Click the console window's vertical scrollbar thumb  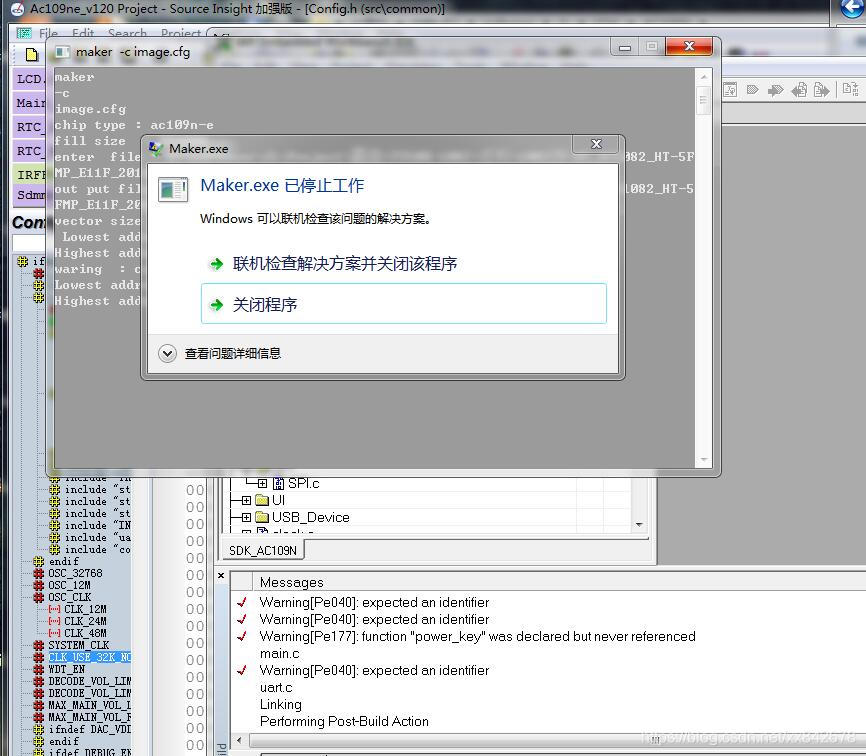coord(703,100)
